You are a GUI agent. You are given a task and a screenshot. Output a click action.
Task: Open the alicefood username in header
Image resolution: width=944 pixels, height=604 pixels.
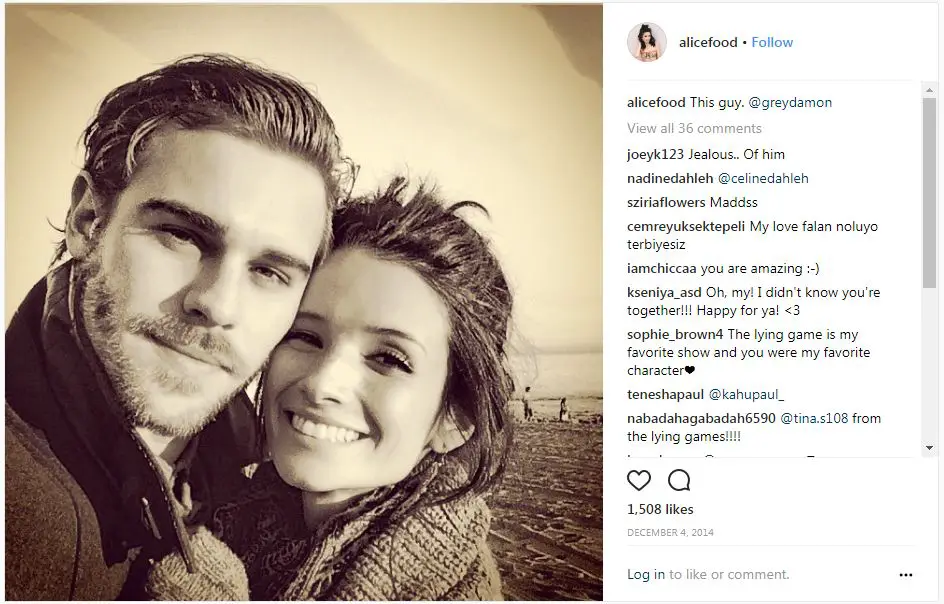[x=708, y=42]
